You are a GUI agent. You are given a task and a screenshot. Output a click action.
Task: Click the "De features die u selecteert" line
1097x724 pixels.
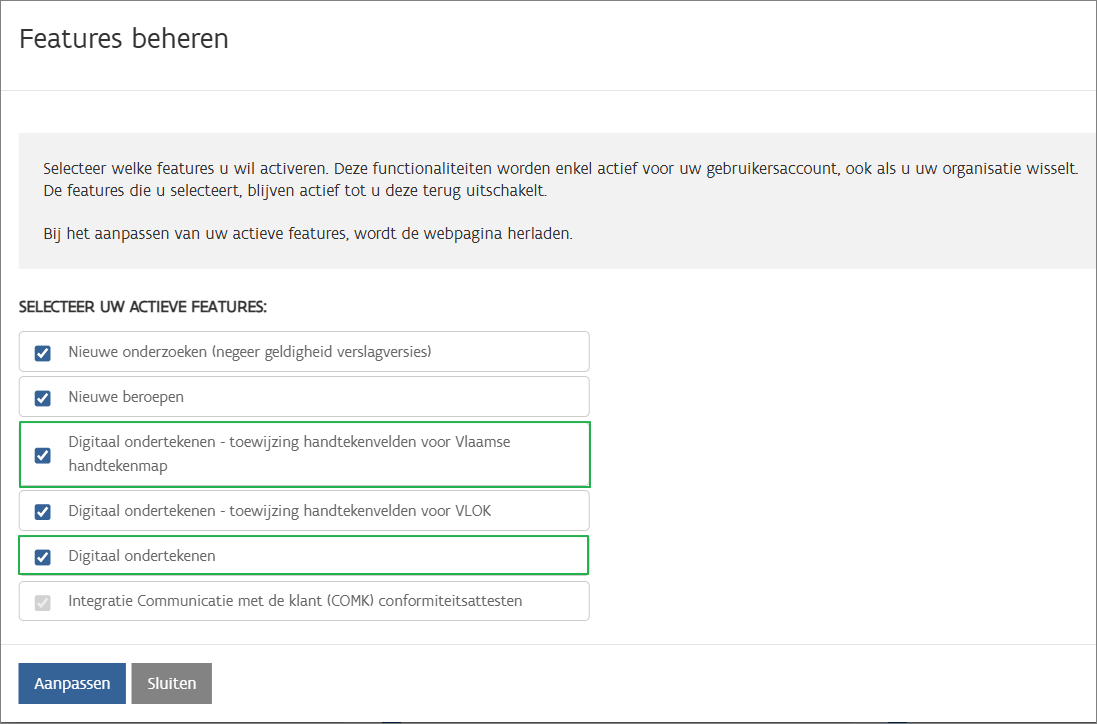295,190
